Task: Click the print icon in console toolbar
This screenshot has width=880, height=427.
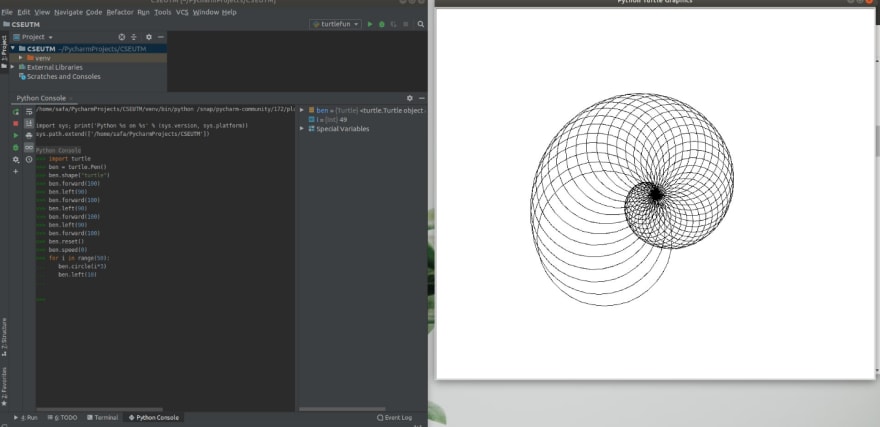Action: point(29,135)
